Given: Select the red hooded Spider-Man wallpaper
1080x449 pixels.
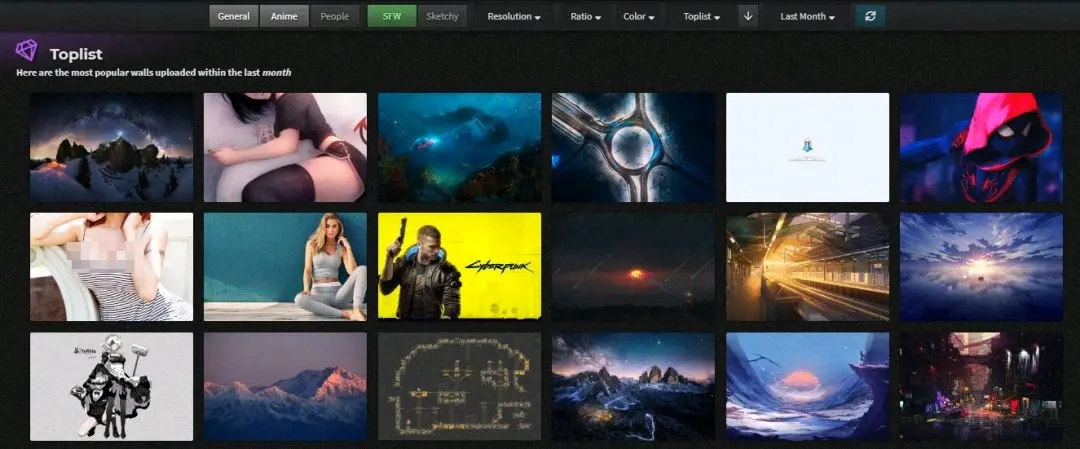Looking at the screenshot, I should point(980,147).
